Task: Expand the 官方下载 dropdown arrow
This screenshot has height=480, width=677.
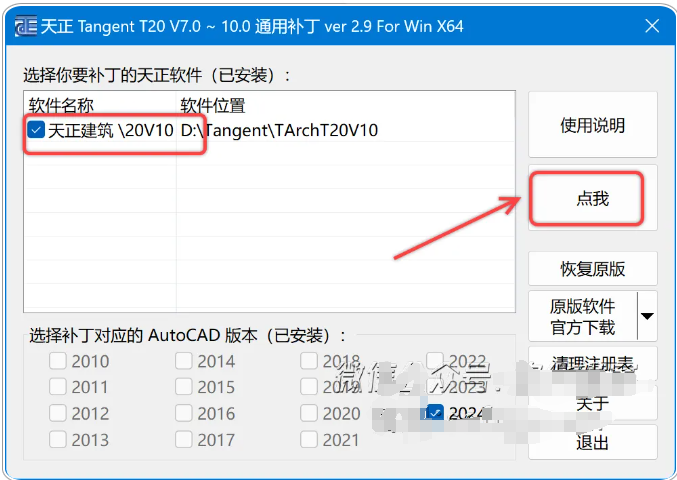Action: click(647, 316)
